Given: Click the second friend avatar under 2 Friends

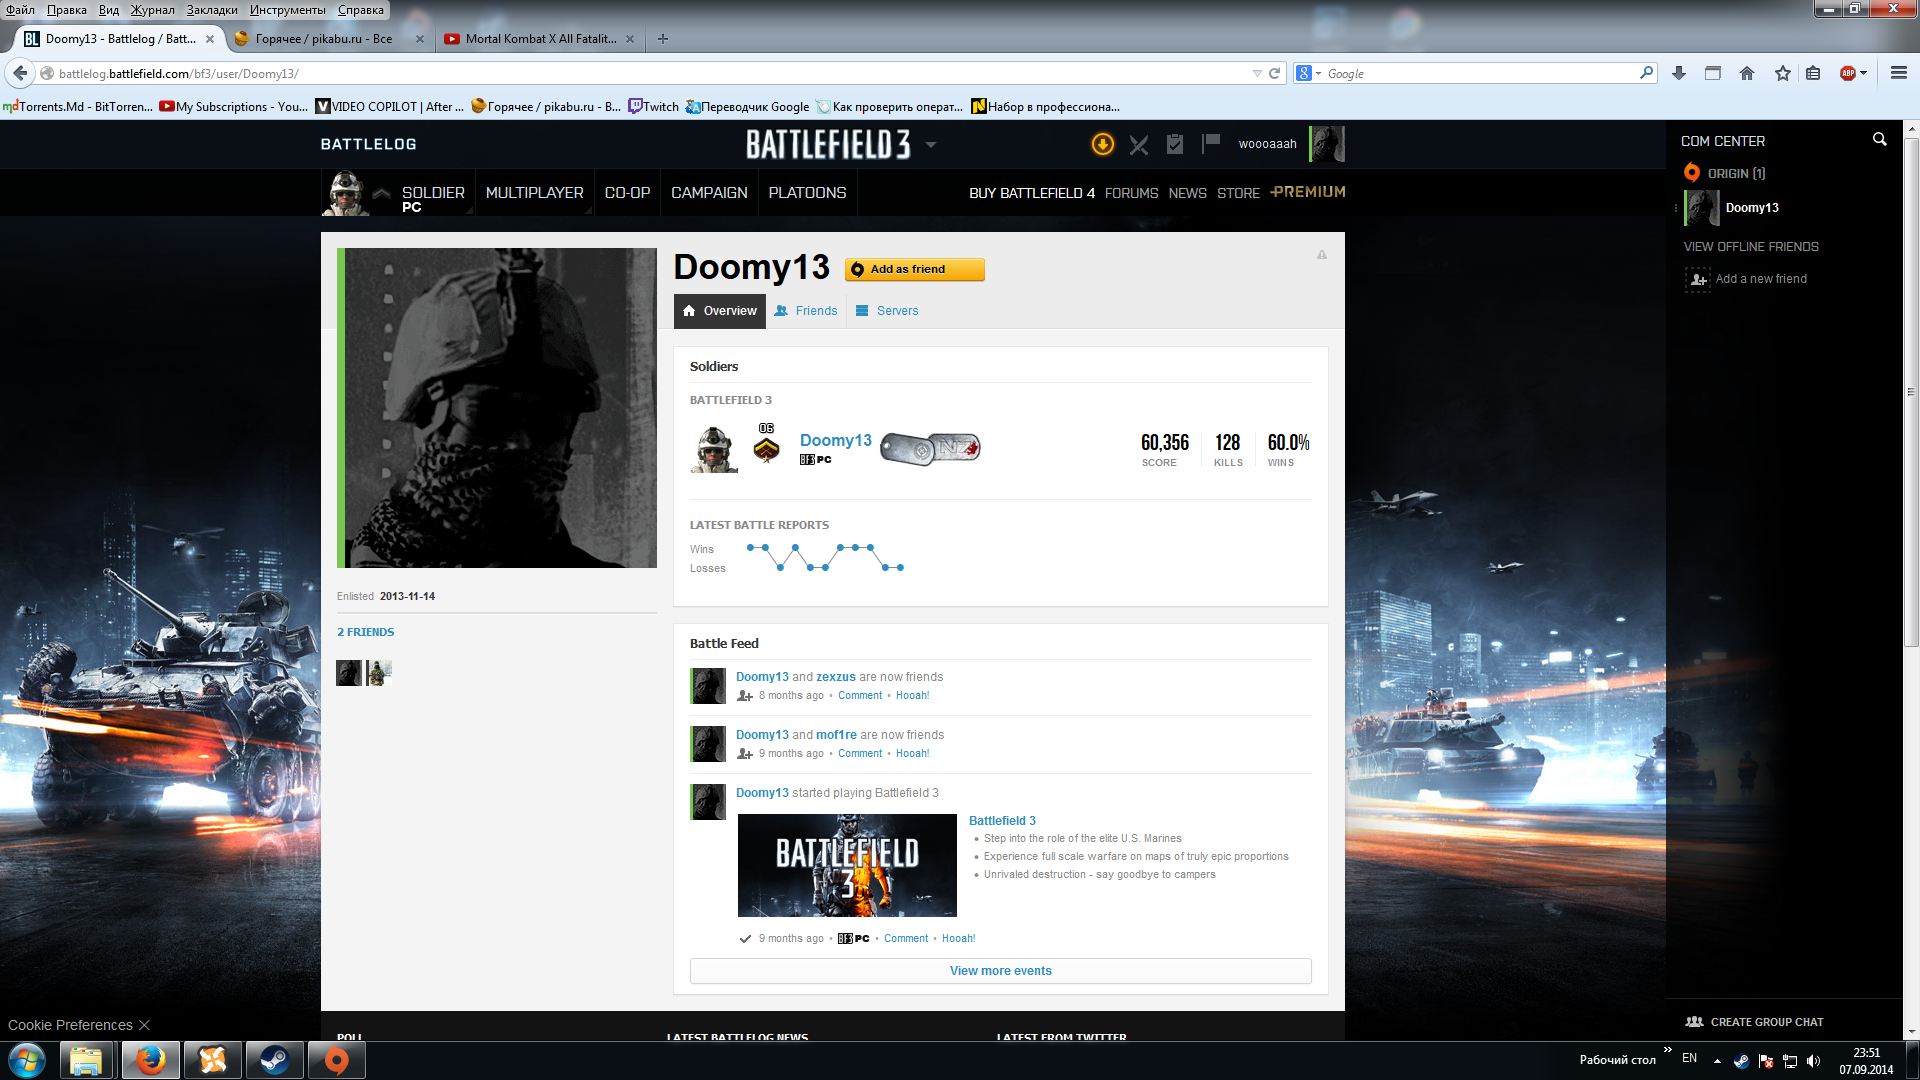Looking at the screenshot, I should click(x=379, y=673).
